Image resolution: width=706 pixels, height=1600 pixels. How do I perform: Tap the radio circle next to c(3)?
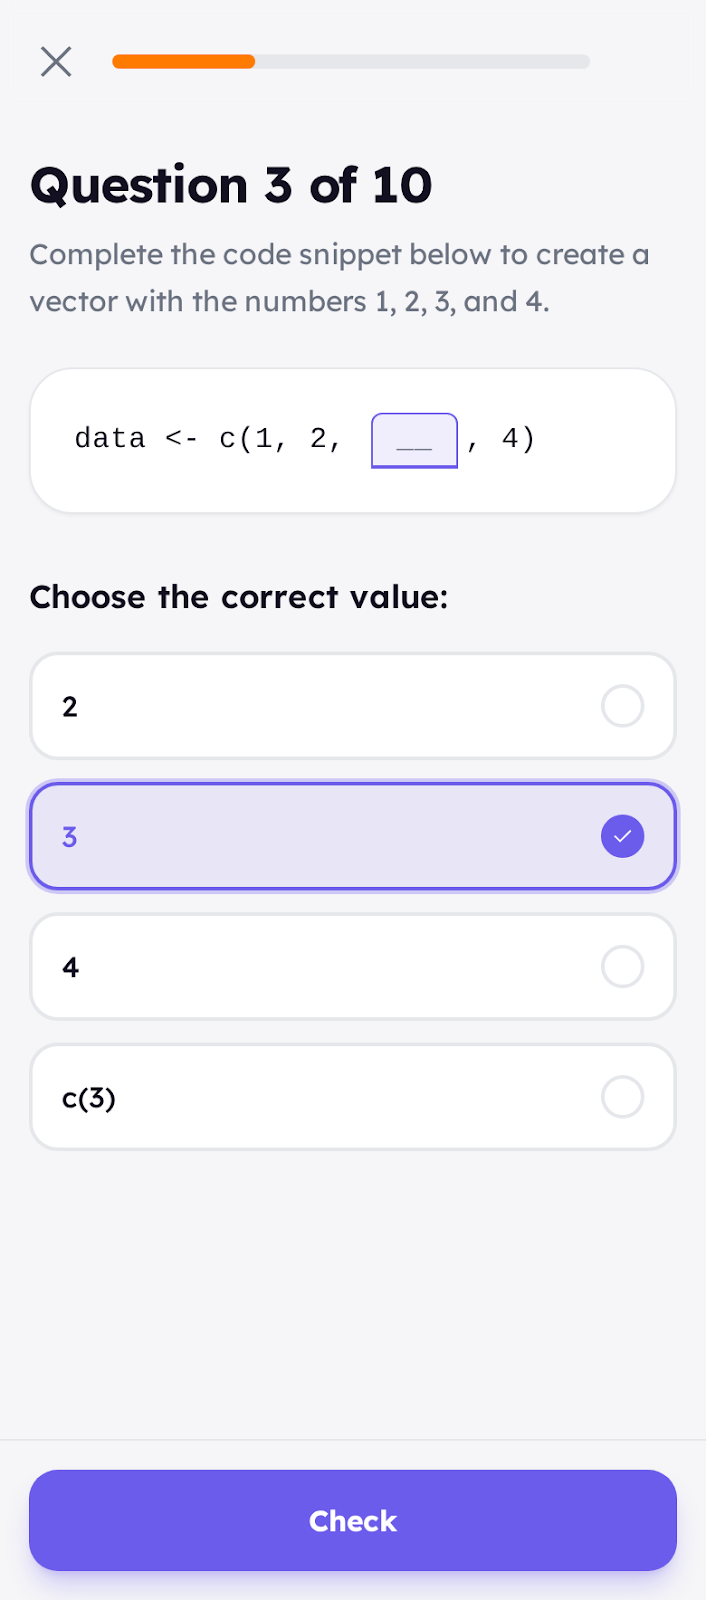(x=622, y=1096)
